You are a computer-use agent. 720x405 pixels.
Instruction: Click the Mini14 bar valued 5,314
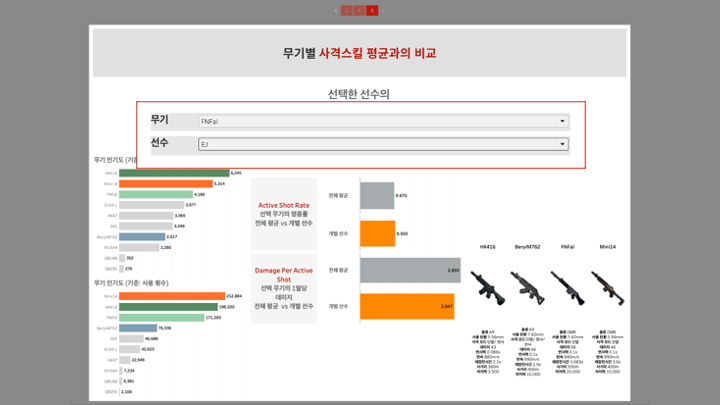(166, 184)
